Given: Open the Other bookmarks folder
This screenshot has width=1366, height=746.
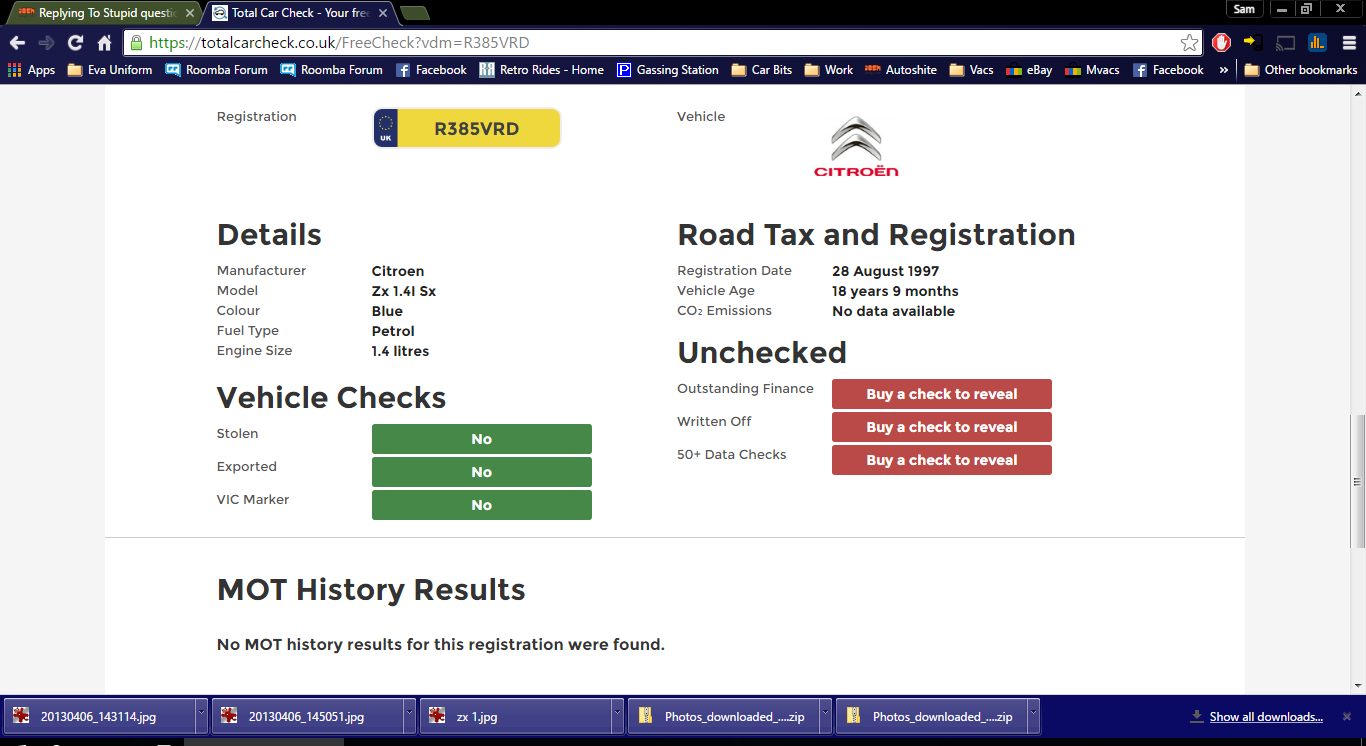Looking at the screenshot, I should [1301, 70].
